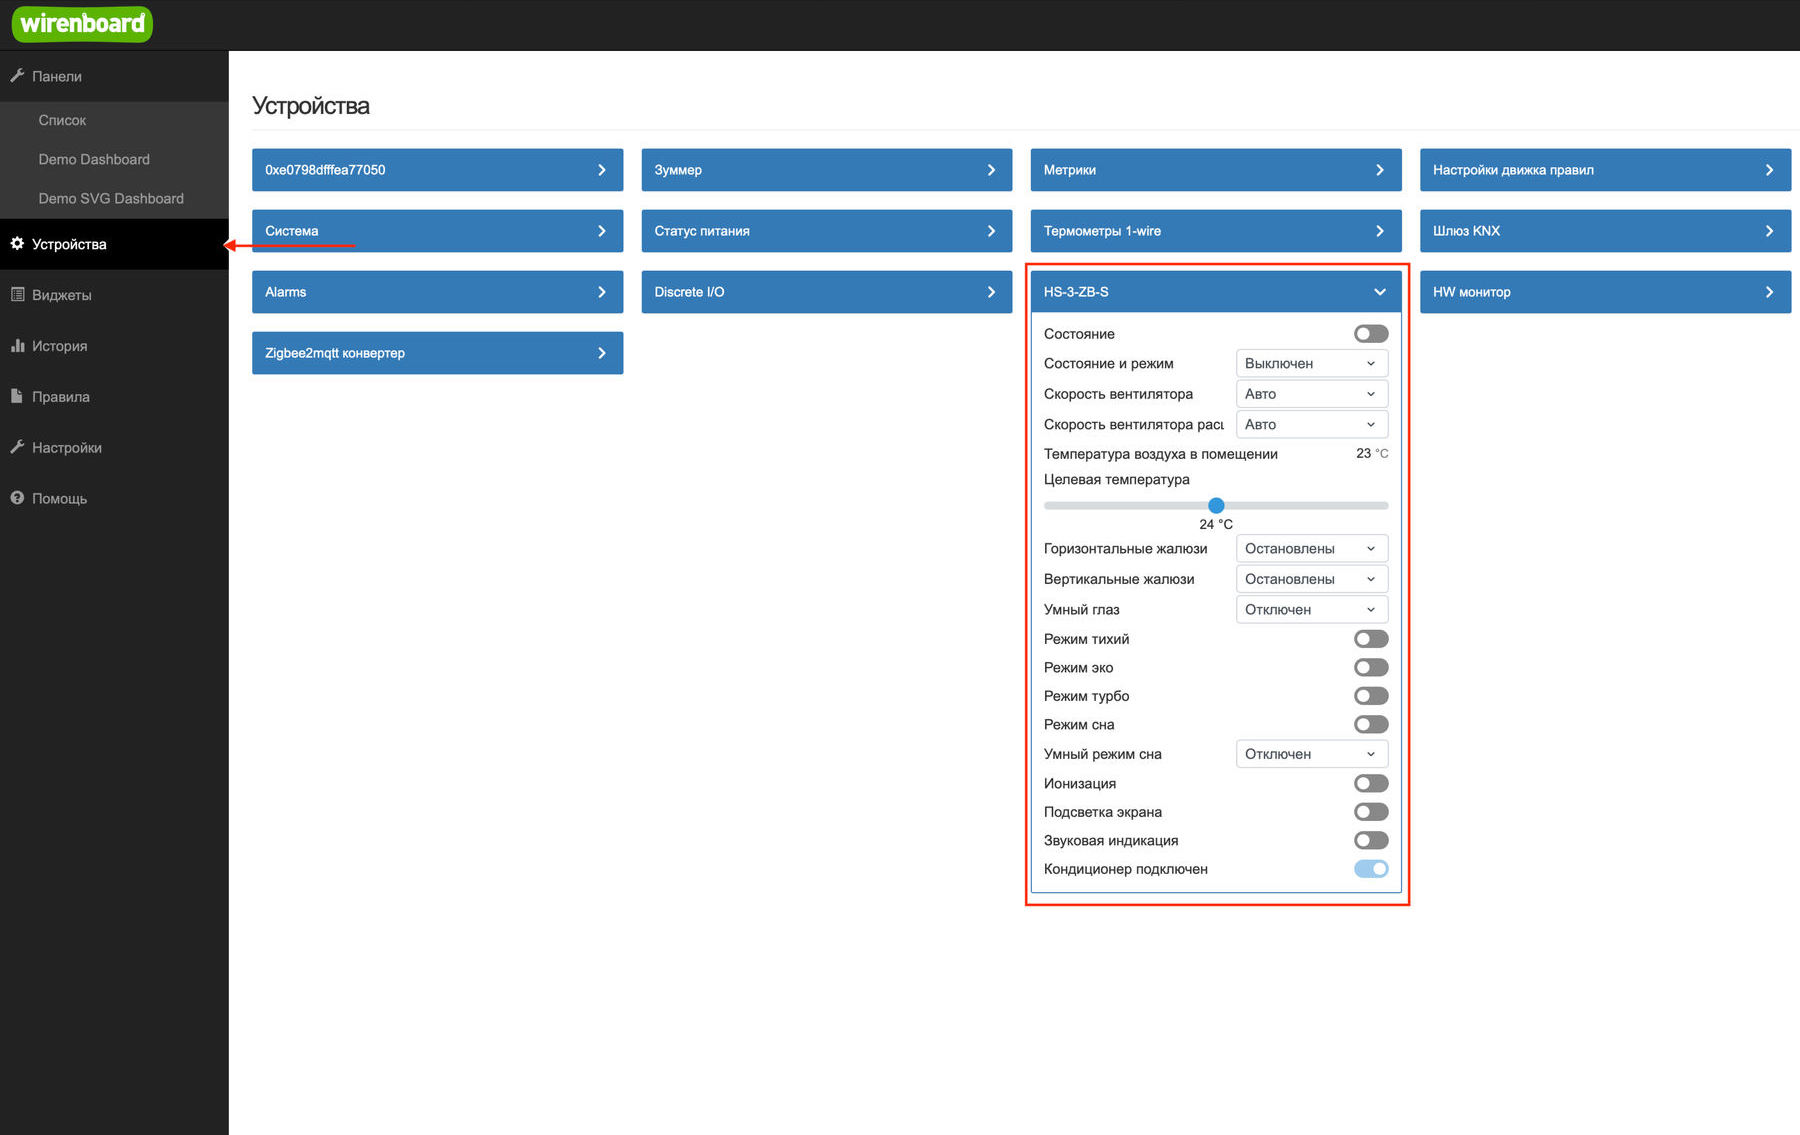Expand the Zigbee2mqtt конвертер device card
This screenshot has height=1135, width=1800.
(437, 353)
